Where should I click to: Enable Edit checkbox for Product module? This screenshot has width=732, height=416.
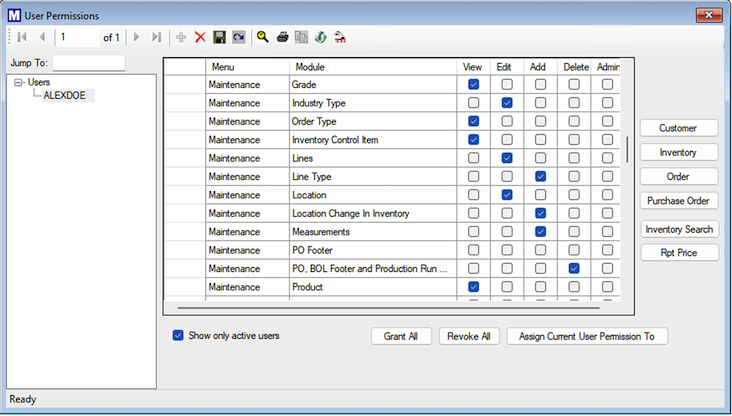pos(507,287)
